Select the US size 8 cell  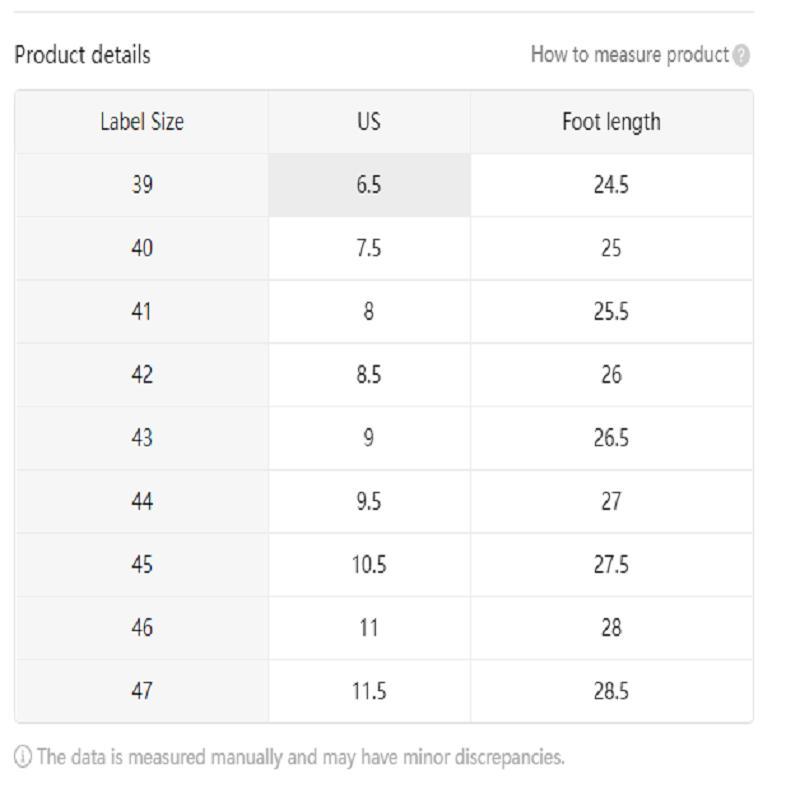(369, 312)
